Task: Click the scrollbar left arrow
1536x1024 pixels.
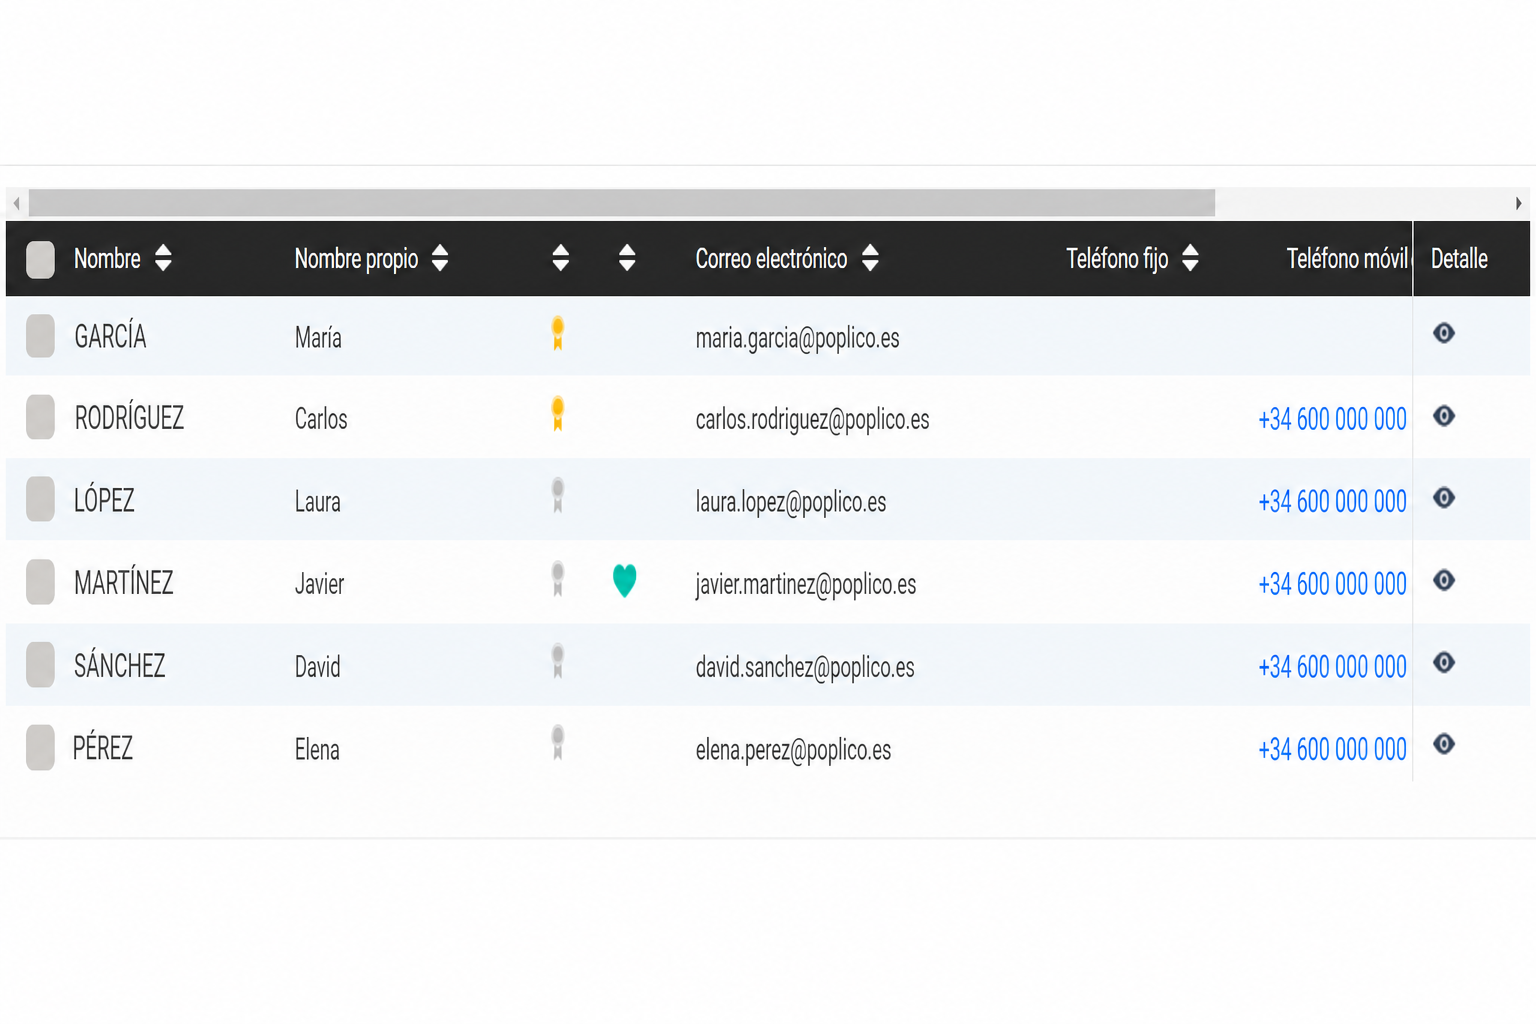Action: click(x=16, y=203)
